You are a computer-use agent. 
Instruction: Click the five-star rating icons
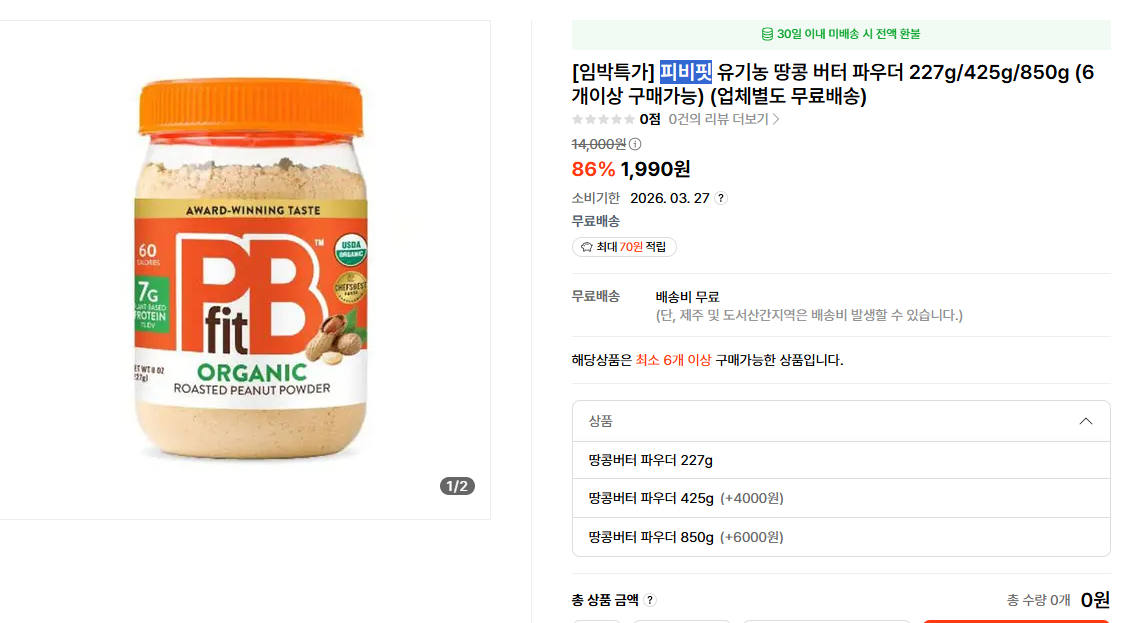pyautogui.click(x=602, y=119)
